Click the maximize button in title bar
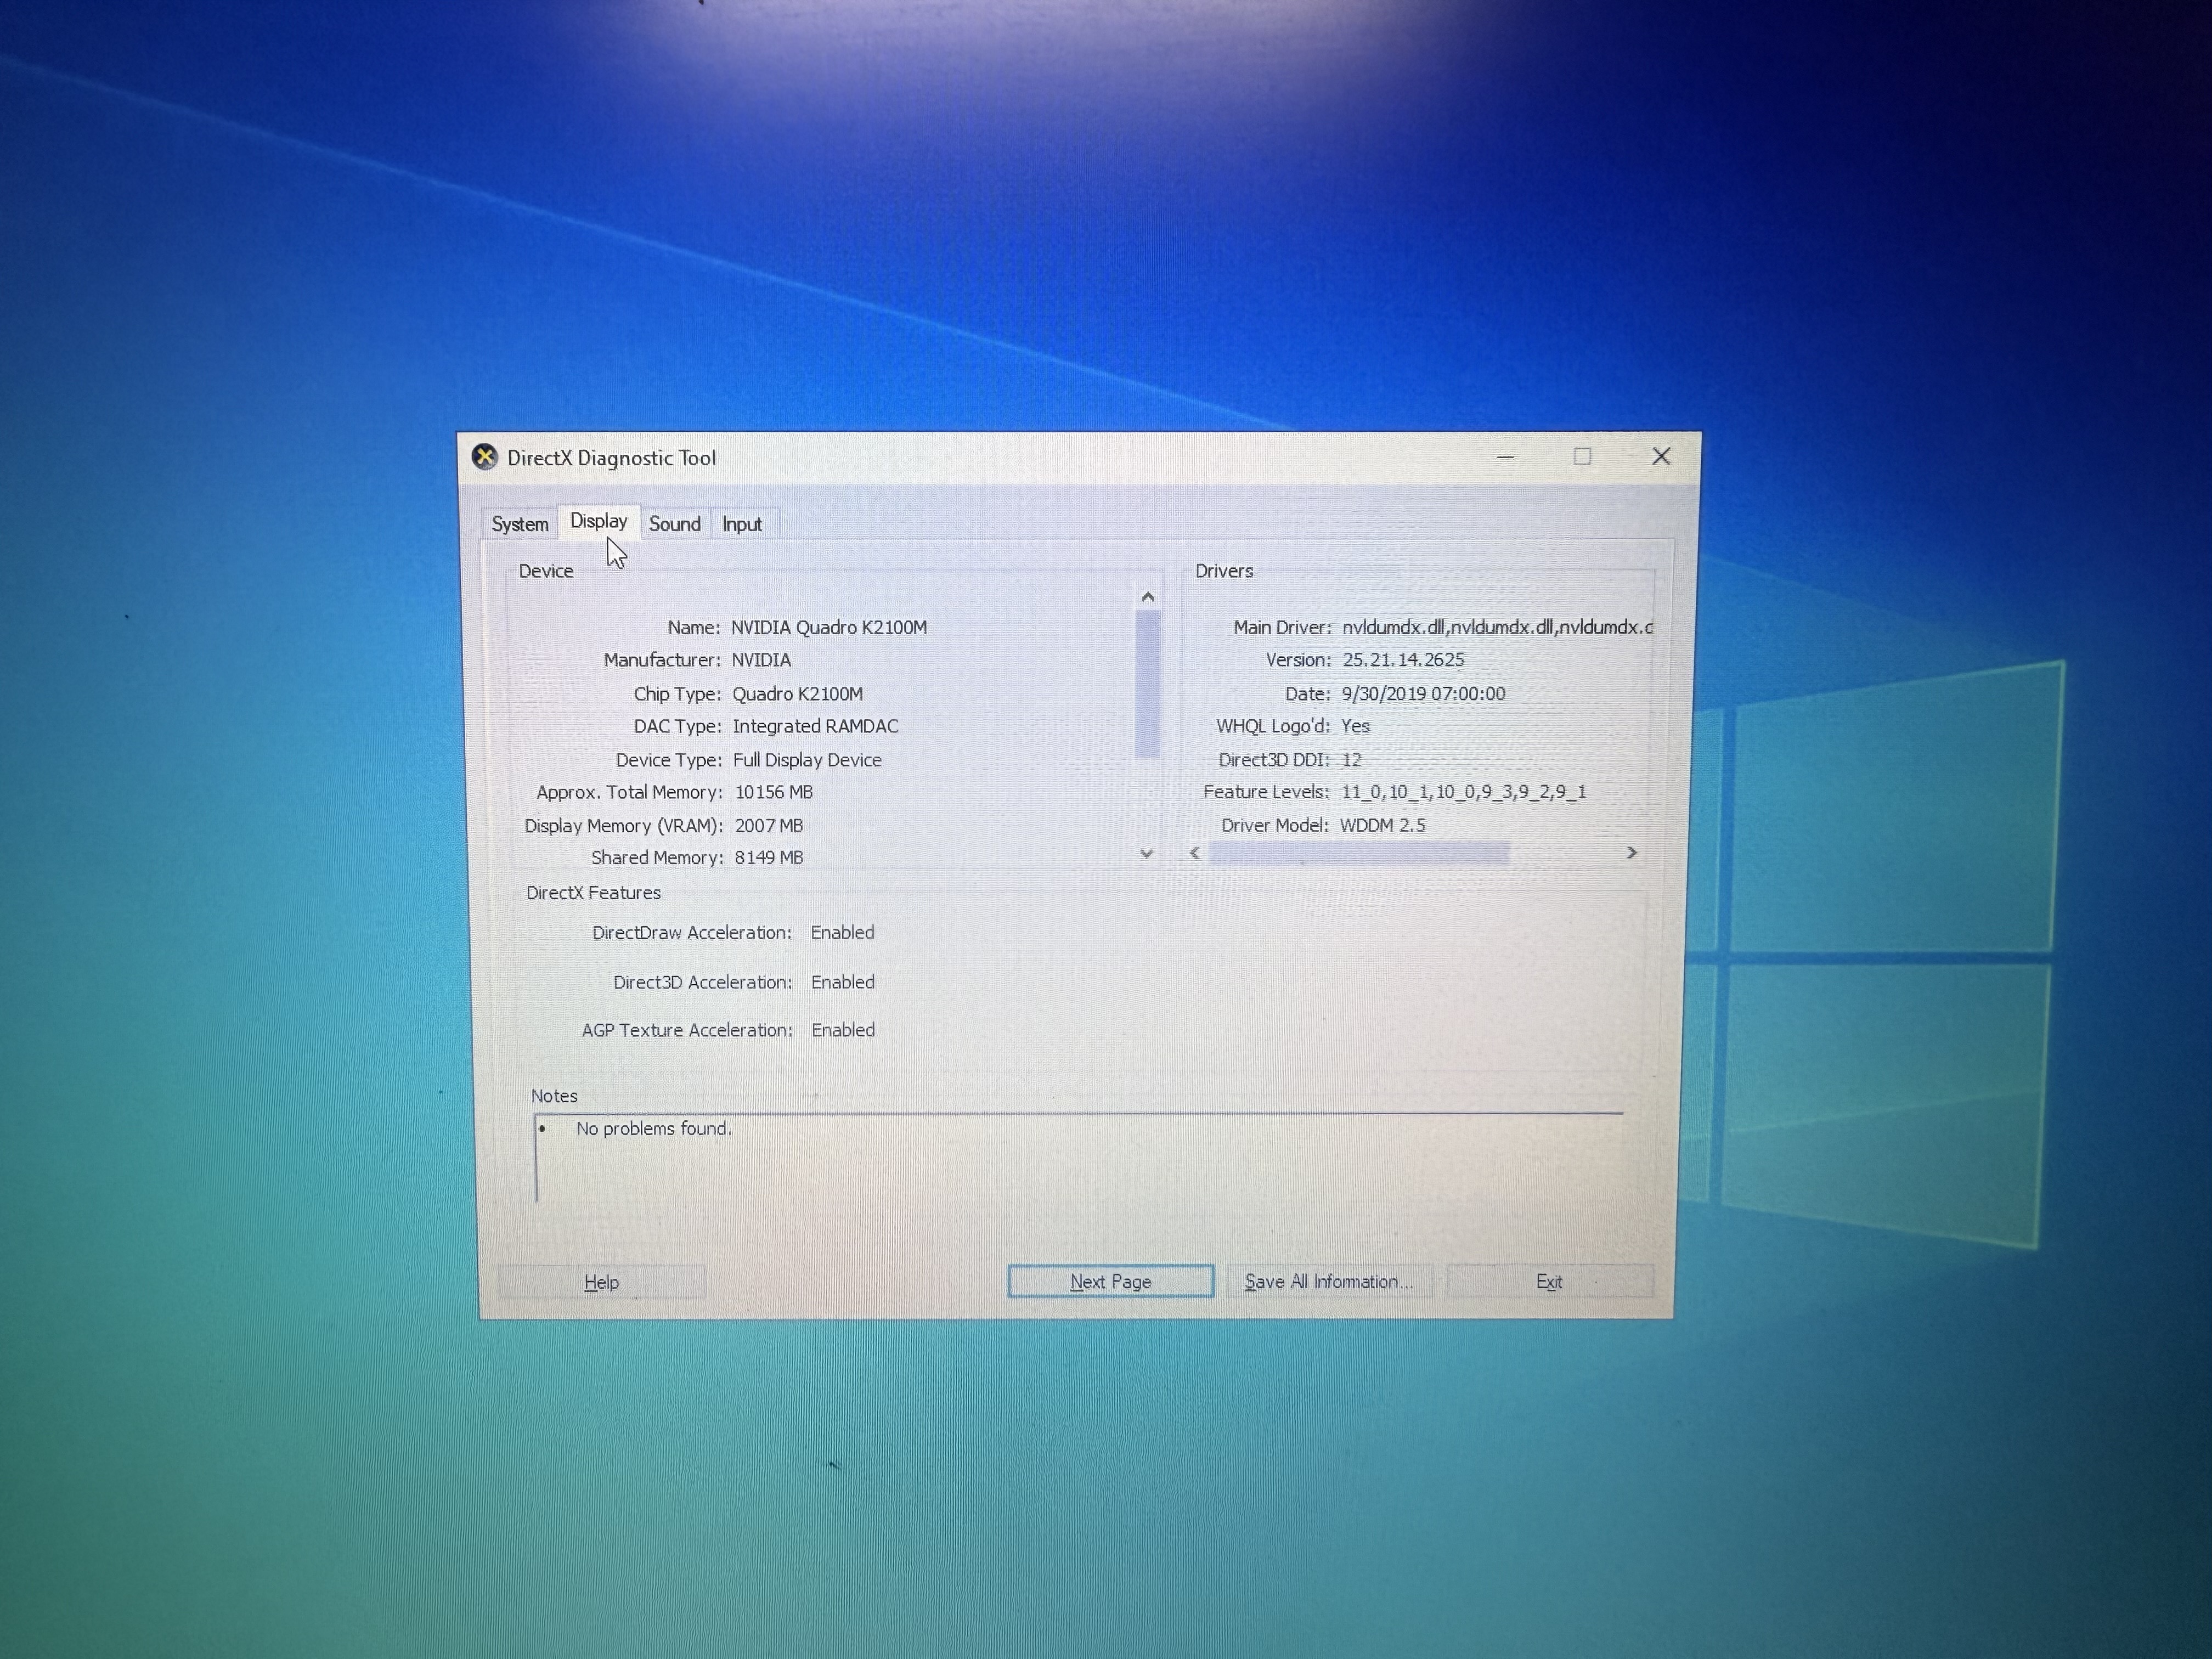This screenshot has width=2212, height=1659. click(1582, 456)
